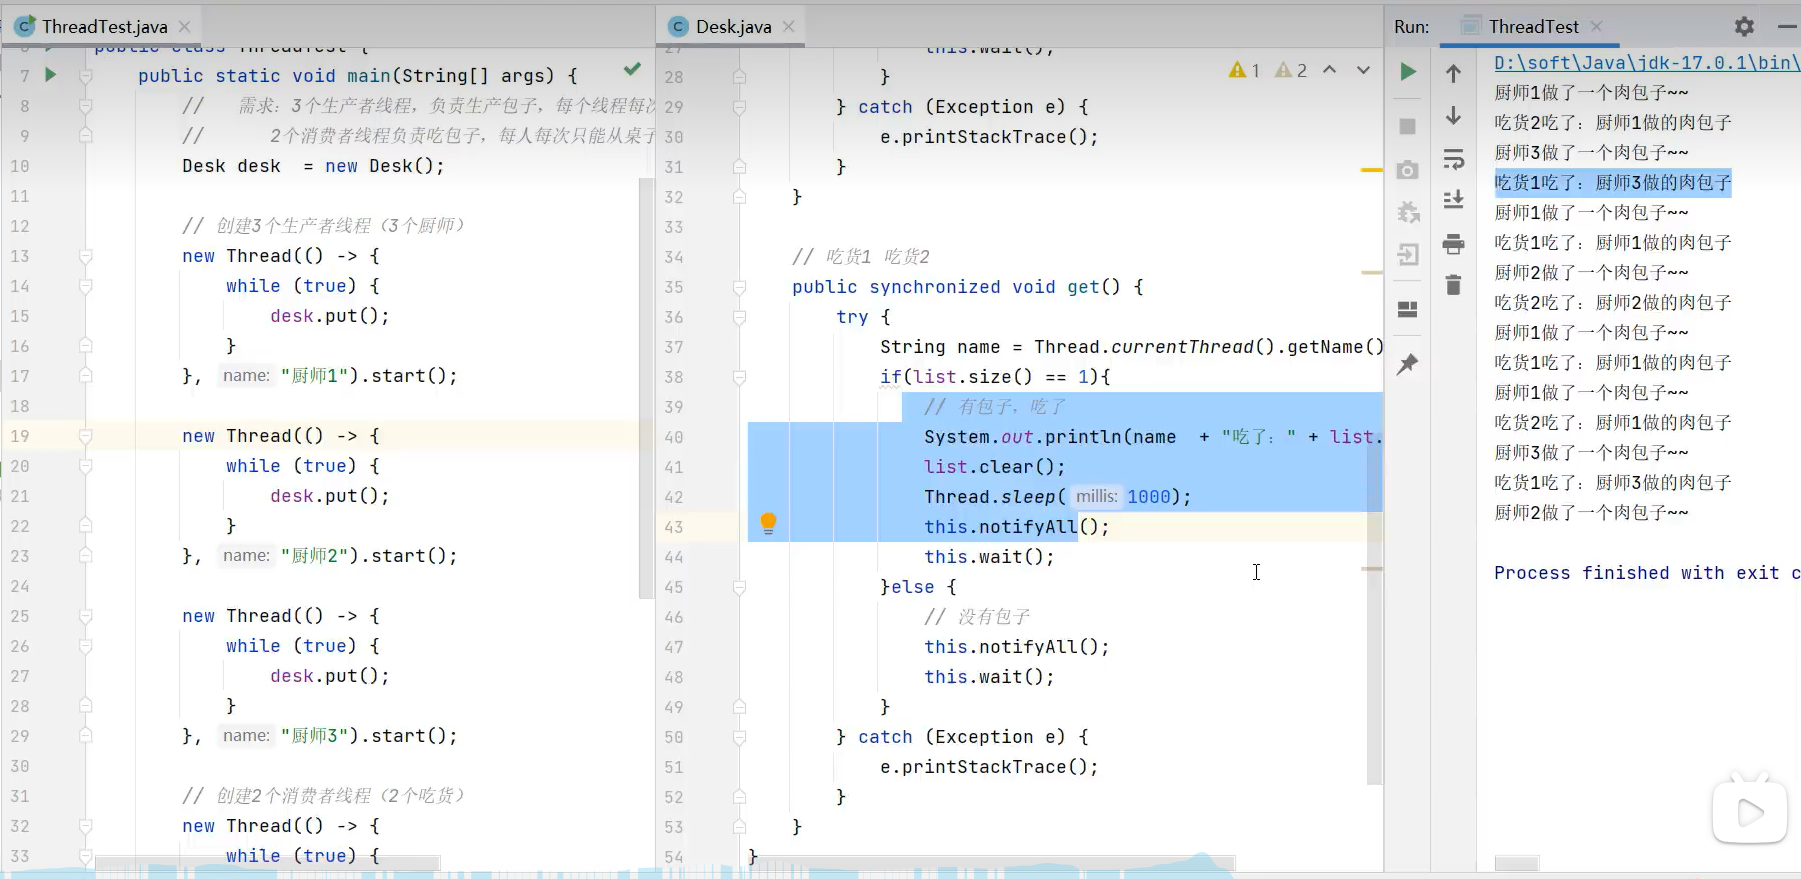Click the console horizontal scrollbar thumb

point(1516,863)
